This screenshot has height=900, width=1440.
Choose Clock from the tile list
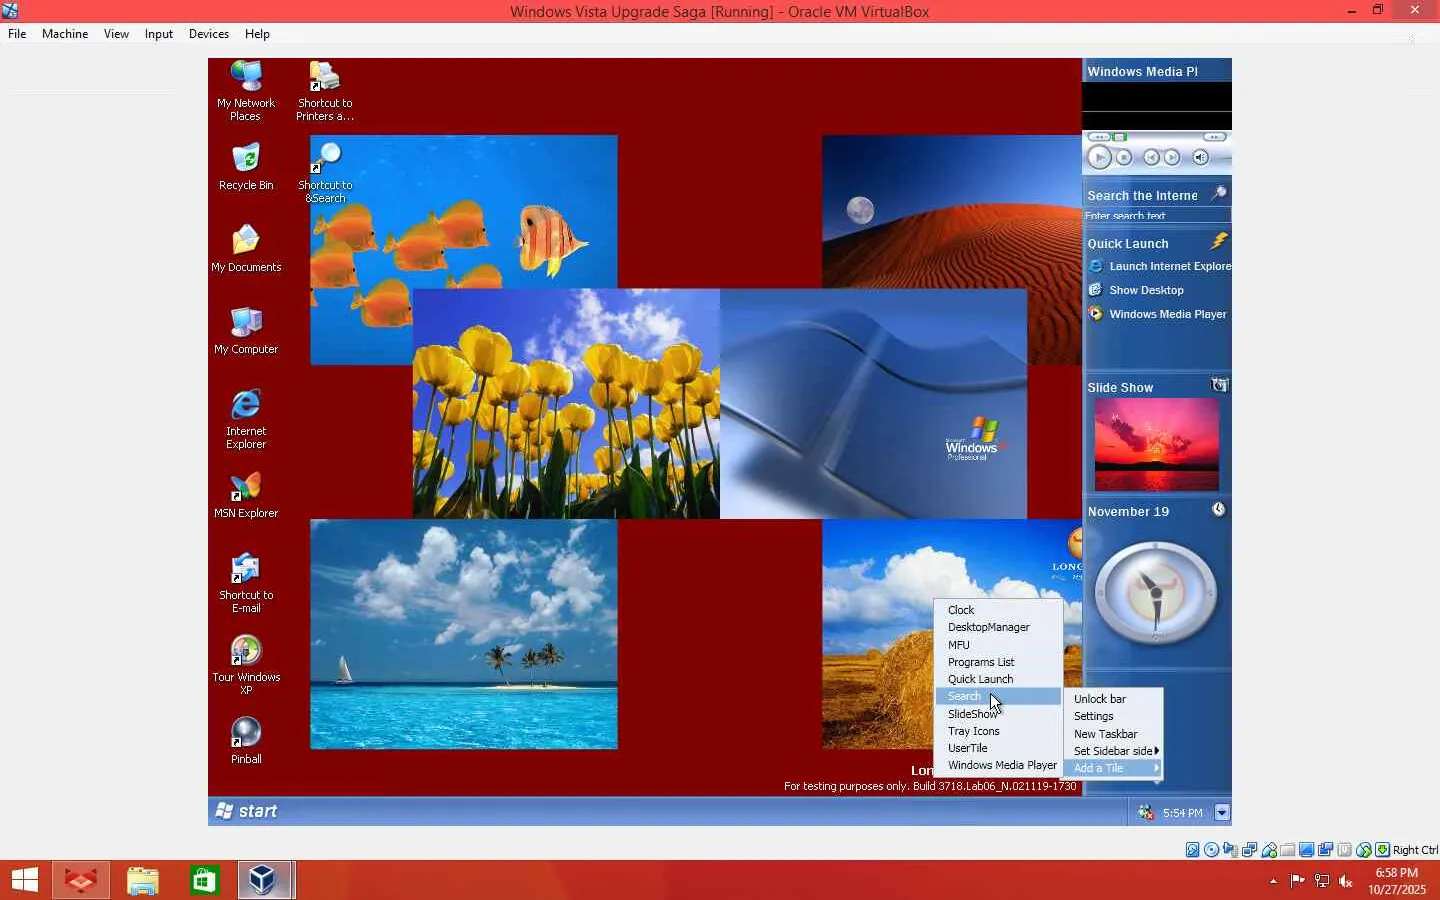[x=998, y=610]
